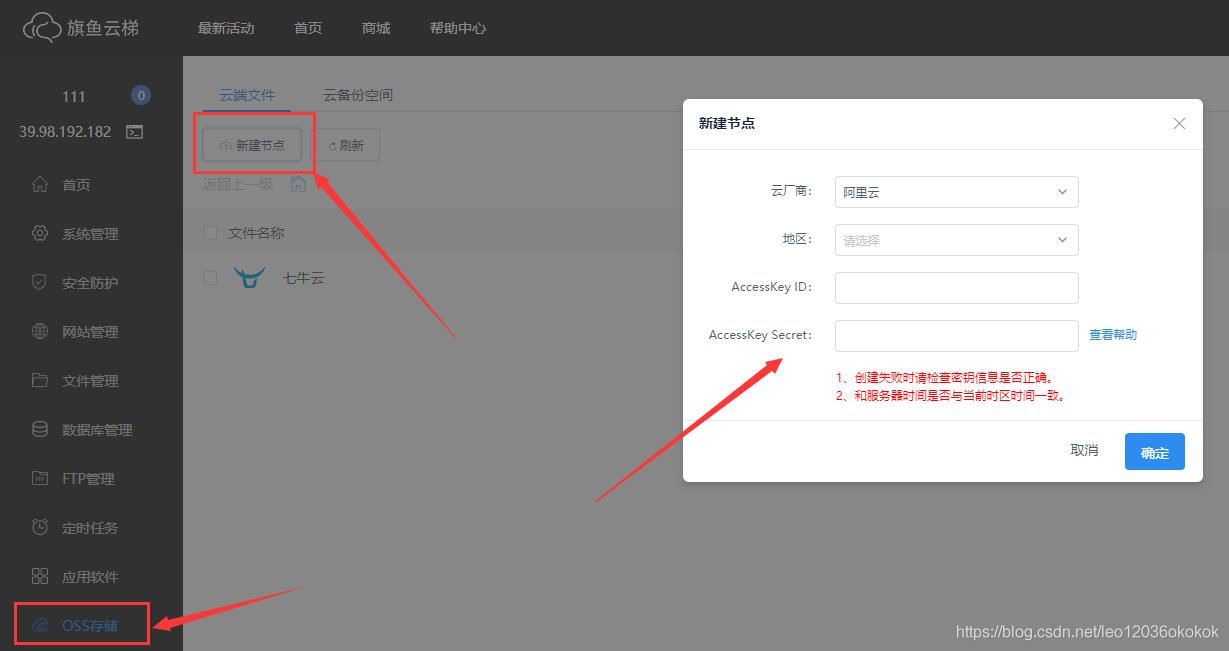The image size is (1229, 651).
Task: Open 网站管理 label in the sidebar
Action: tap(90, 332)
